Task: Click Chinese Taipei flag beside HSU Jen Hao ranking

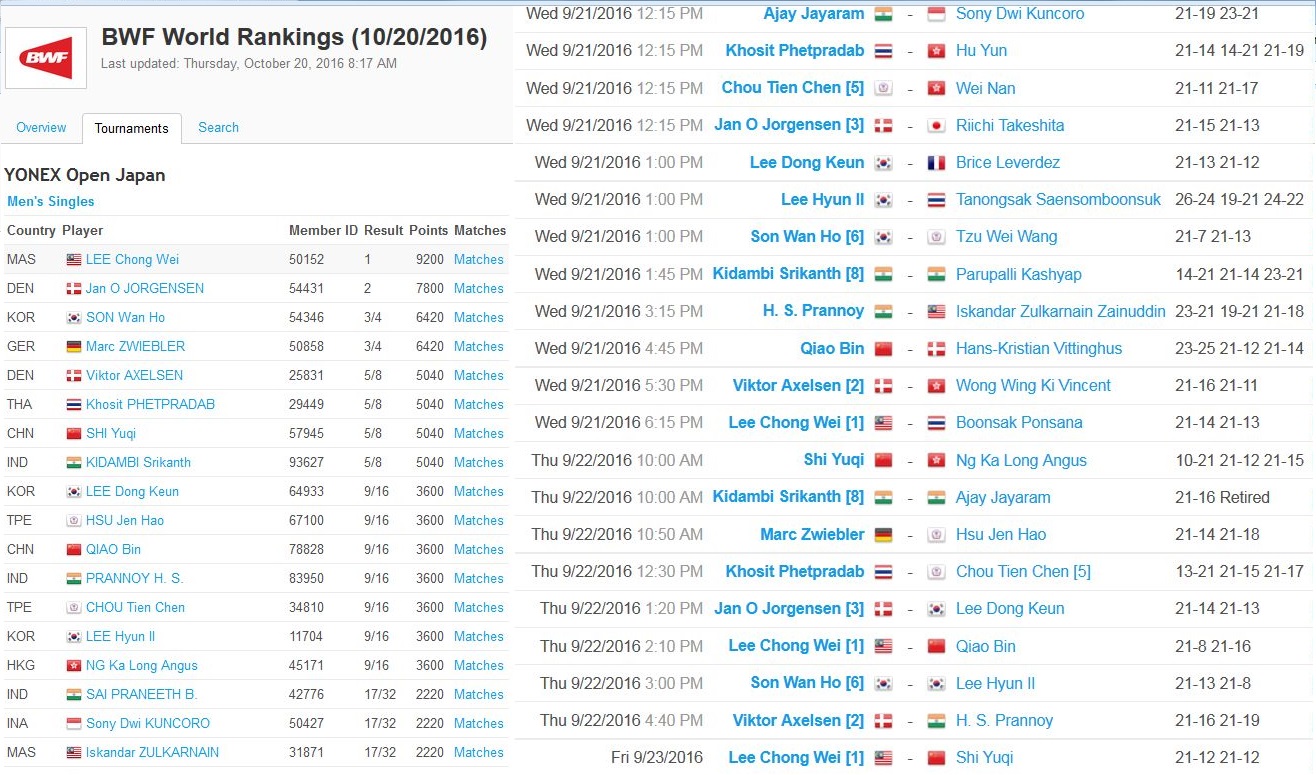Action: [x=73, y=521]
